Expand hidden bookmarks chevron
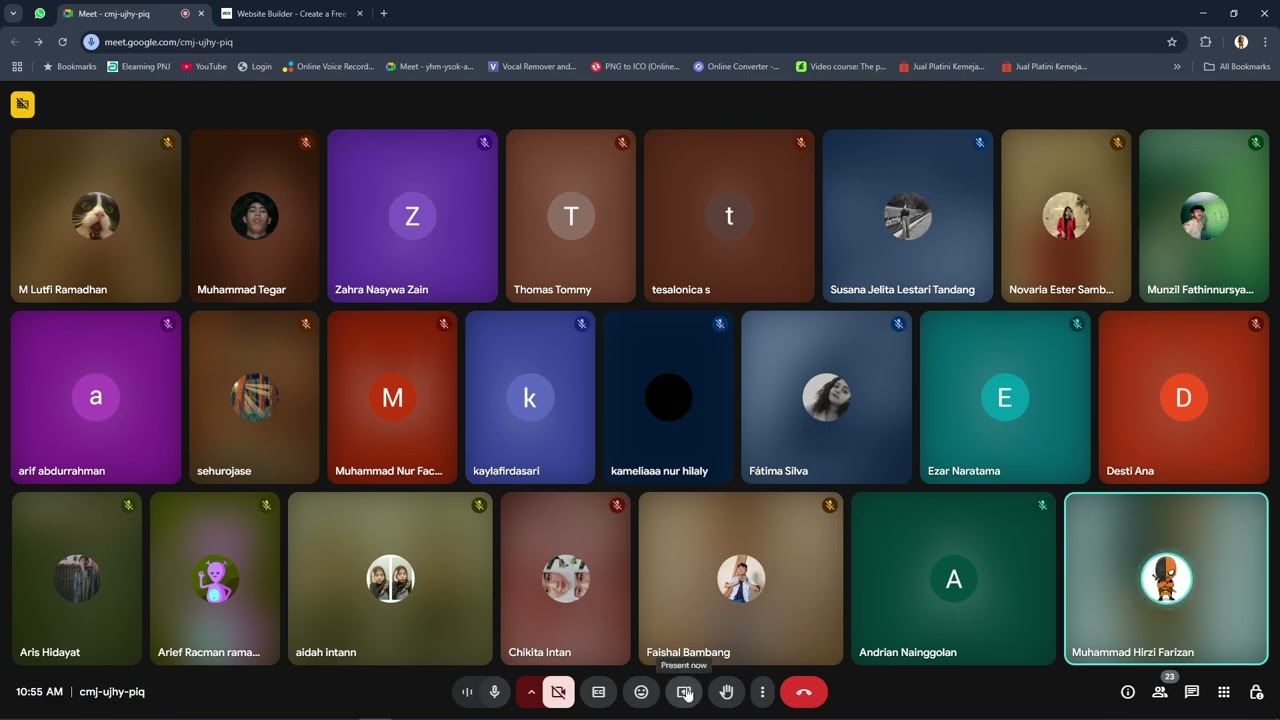1280x720 pixels. (x=1177, y=67)
